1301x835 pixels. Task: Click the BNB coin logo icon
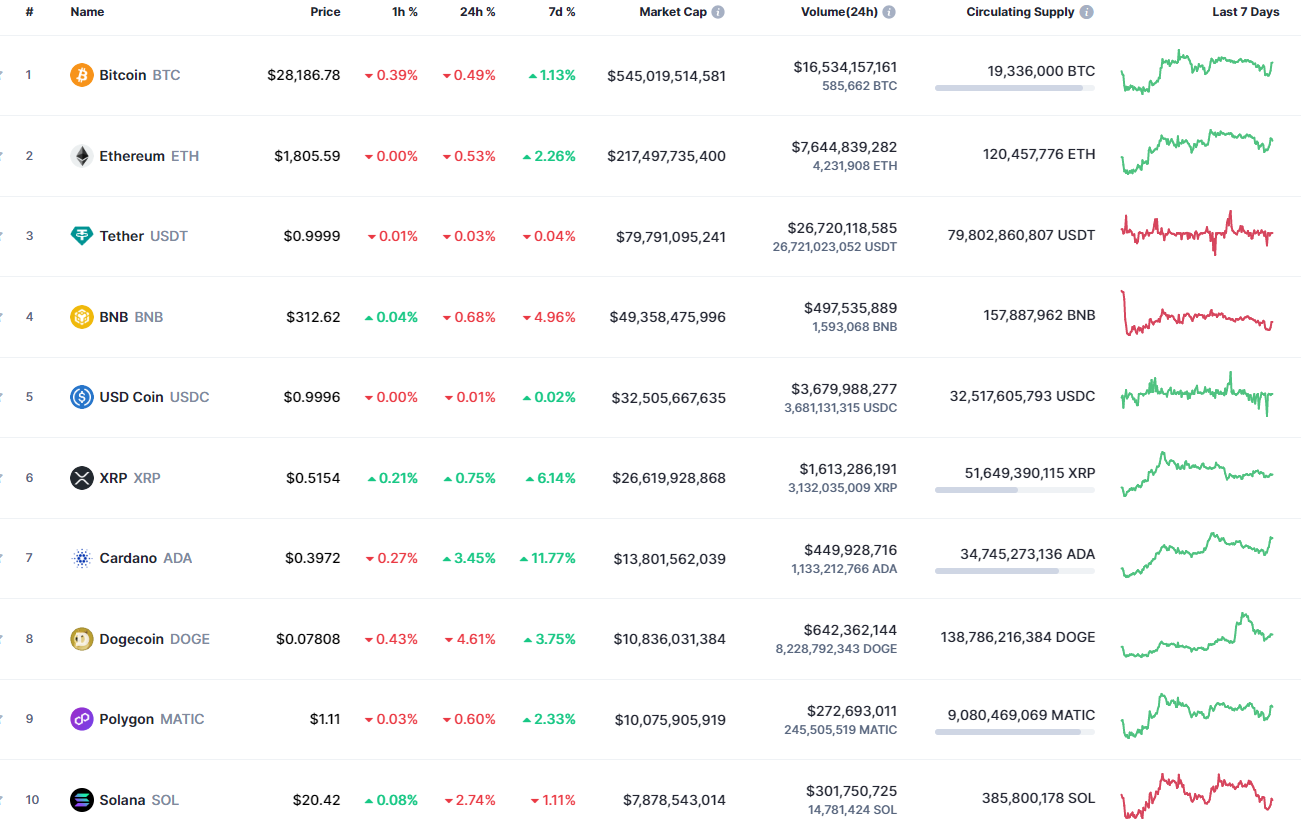coord(82,317)
